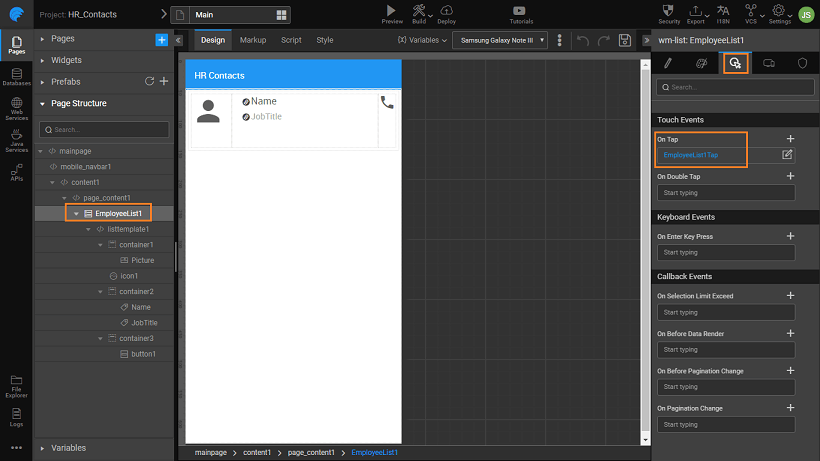This screenshot has height=461, width=820.
Task: Switch to the Script tab
Action: coord(291,40)
